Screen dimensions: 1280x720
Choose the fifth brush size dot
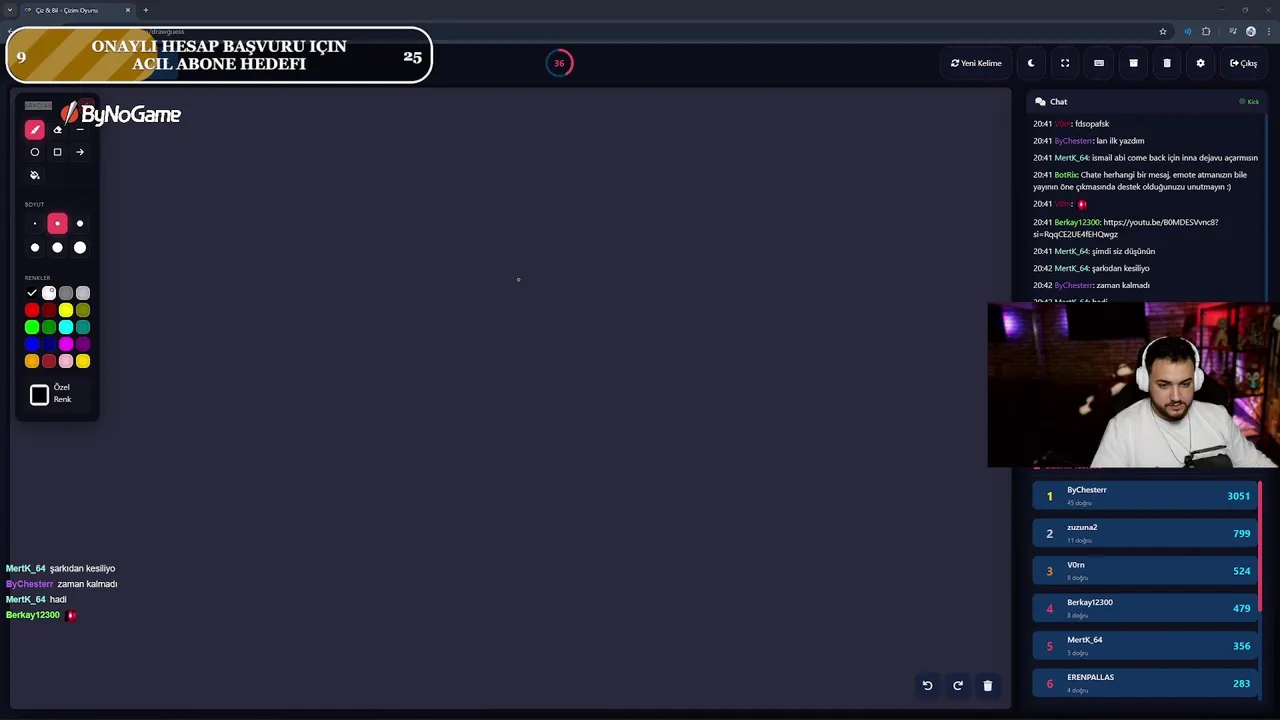[x=57, y=248]
